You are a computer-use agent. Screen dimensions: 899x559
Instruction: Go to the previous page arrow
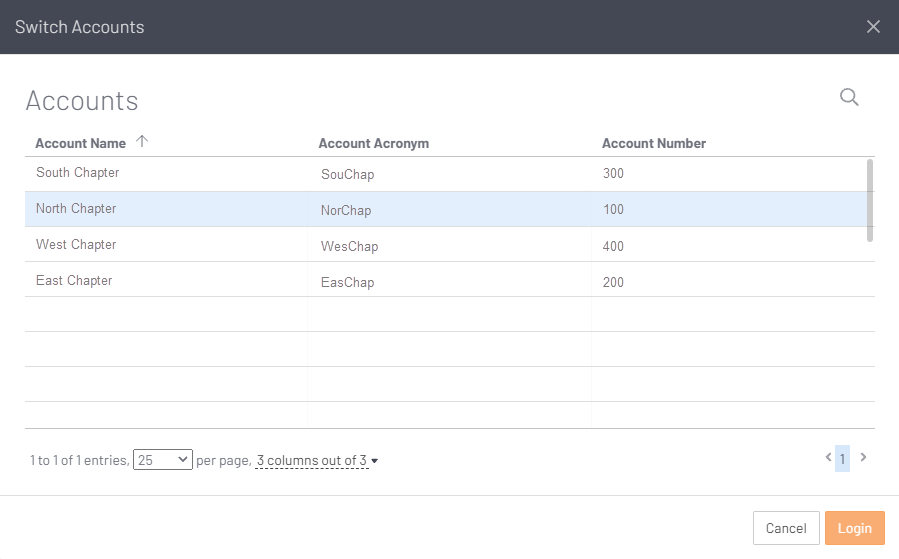[828, 457]
